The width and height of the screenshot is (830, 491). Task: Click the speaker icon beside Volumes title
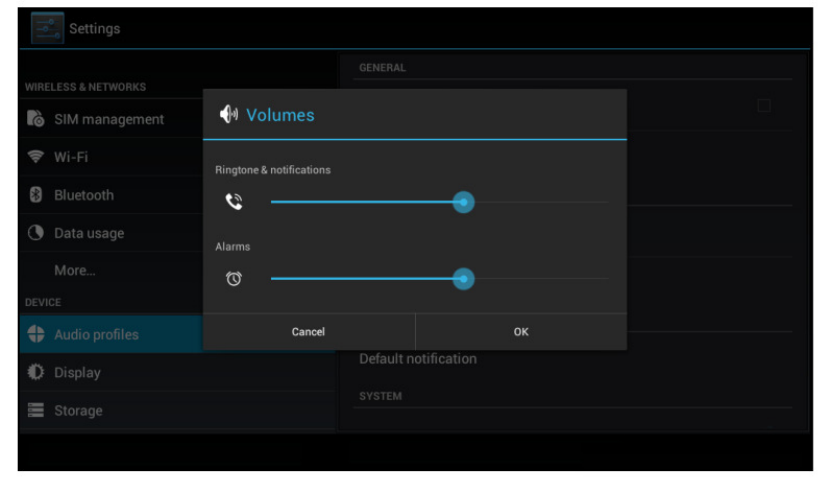pos(229,114)
